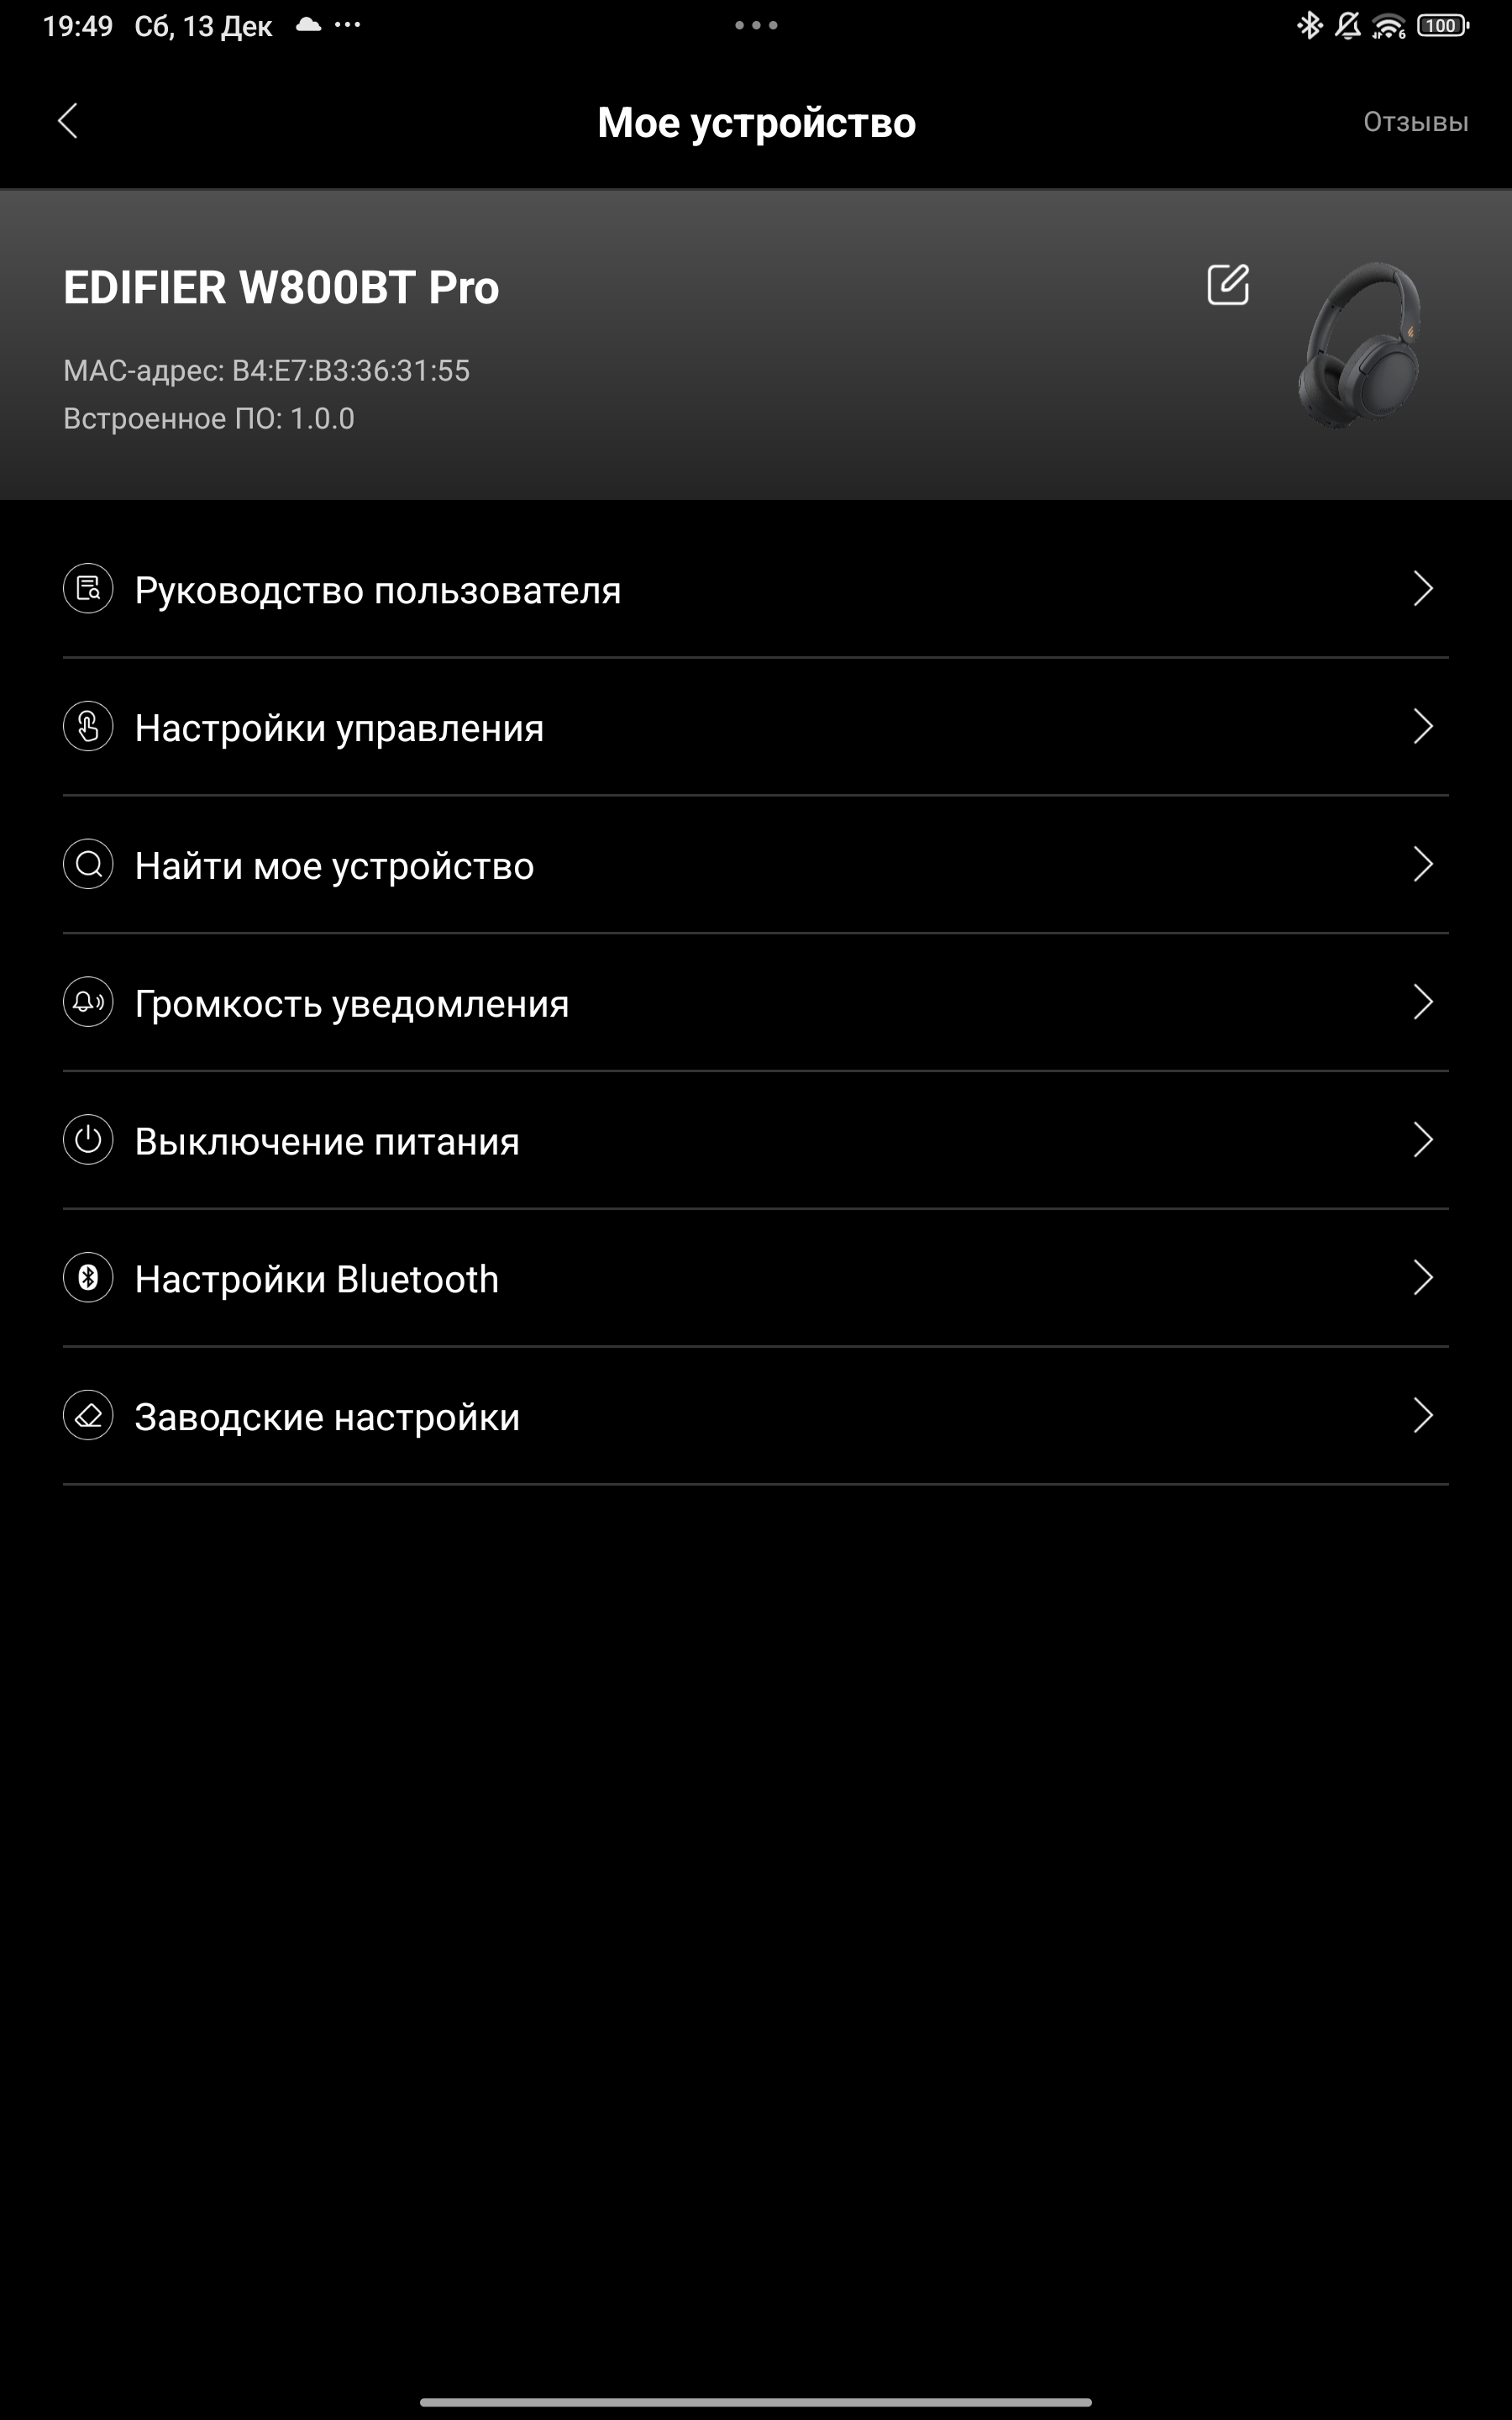Expand the Руководство пользователя chevron
The height and width of the screenshot is (2420, 1512).
pos(1423,588)
